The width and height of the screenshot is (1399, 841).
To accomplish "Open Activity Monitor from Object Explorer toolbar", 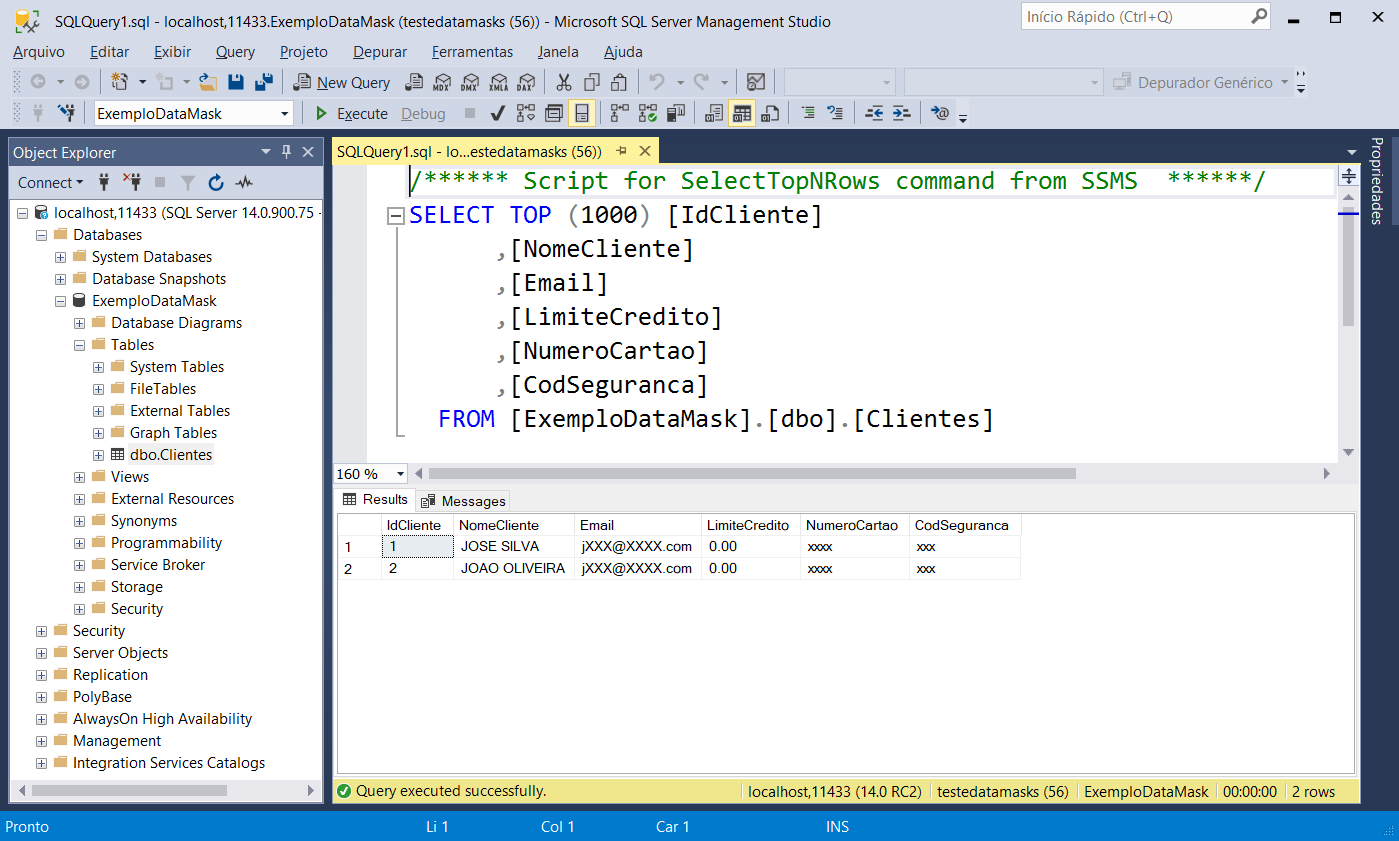I will 244,182.
